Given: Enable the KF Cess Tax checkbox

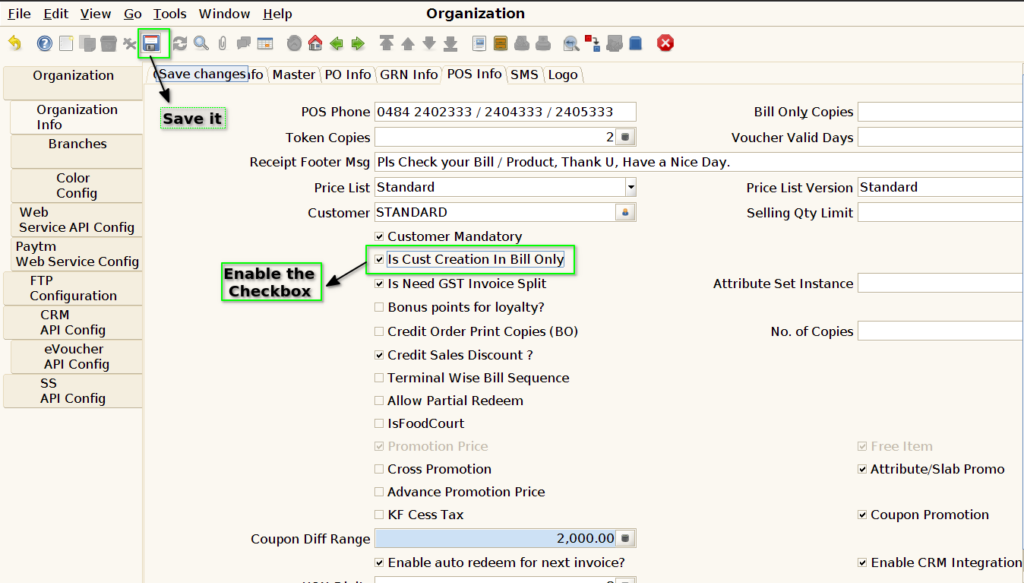Looking at the screenshot, I should (x=379, y=514).
